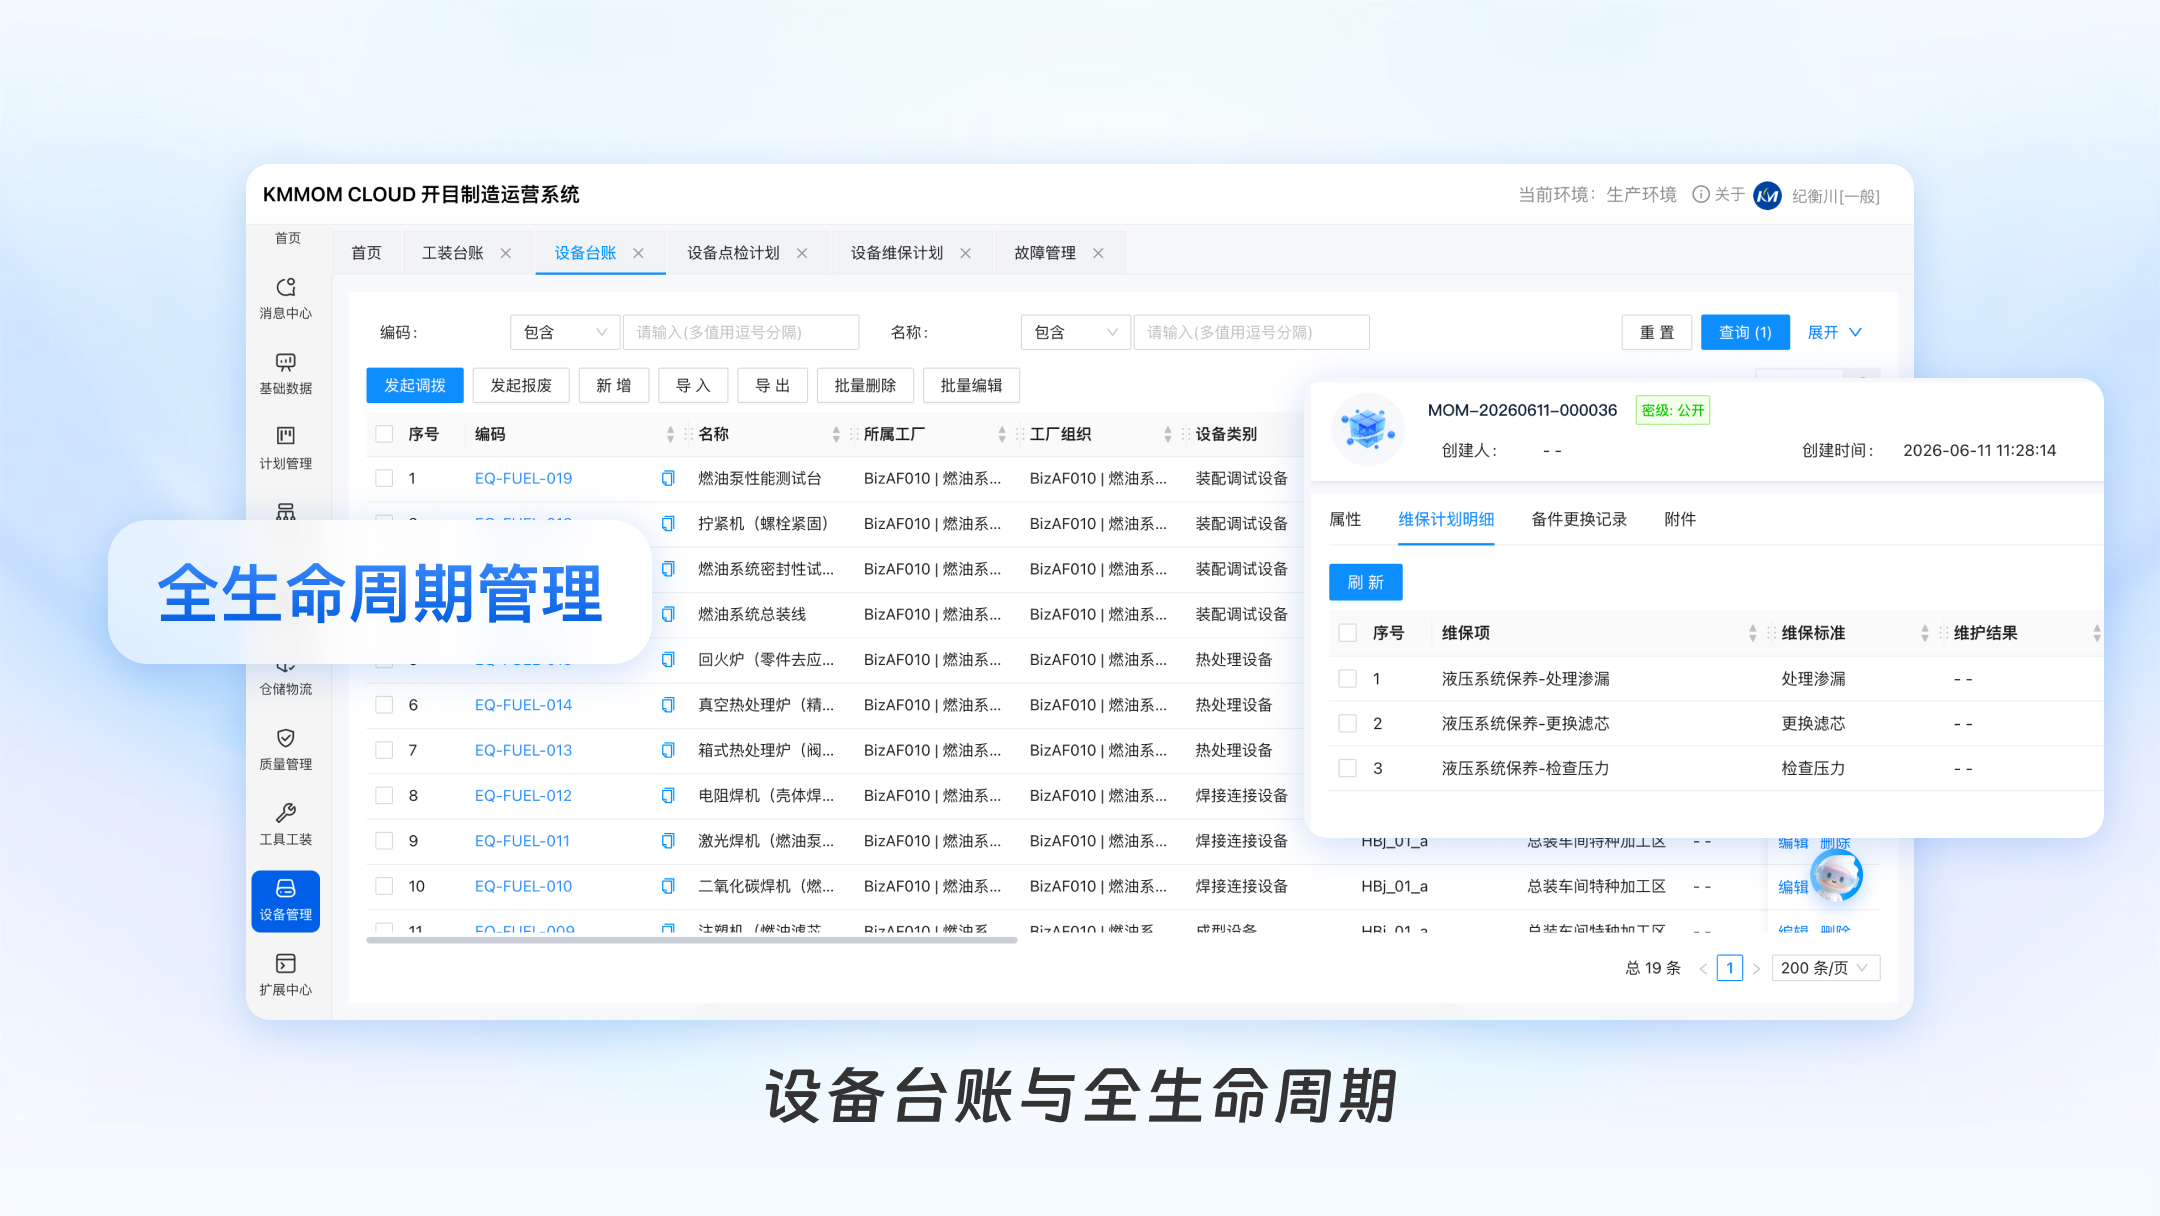This screenshot has width=2160, height=1216.
Task: Switch to 首页 tab
Action: pos(366,253)
